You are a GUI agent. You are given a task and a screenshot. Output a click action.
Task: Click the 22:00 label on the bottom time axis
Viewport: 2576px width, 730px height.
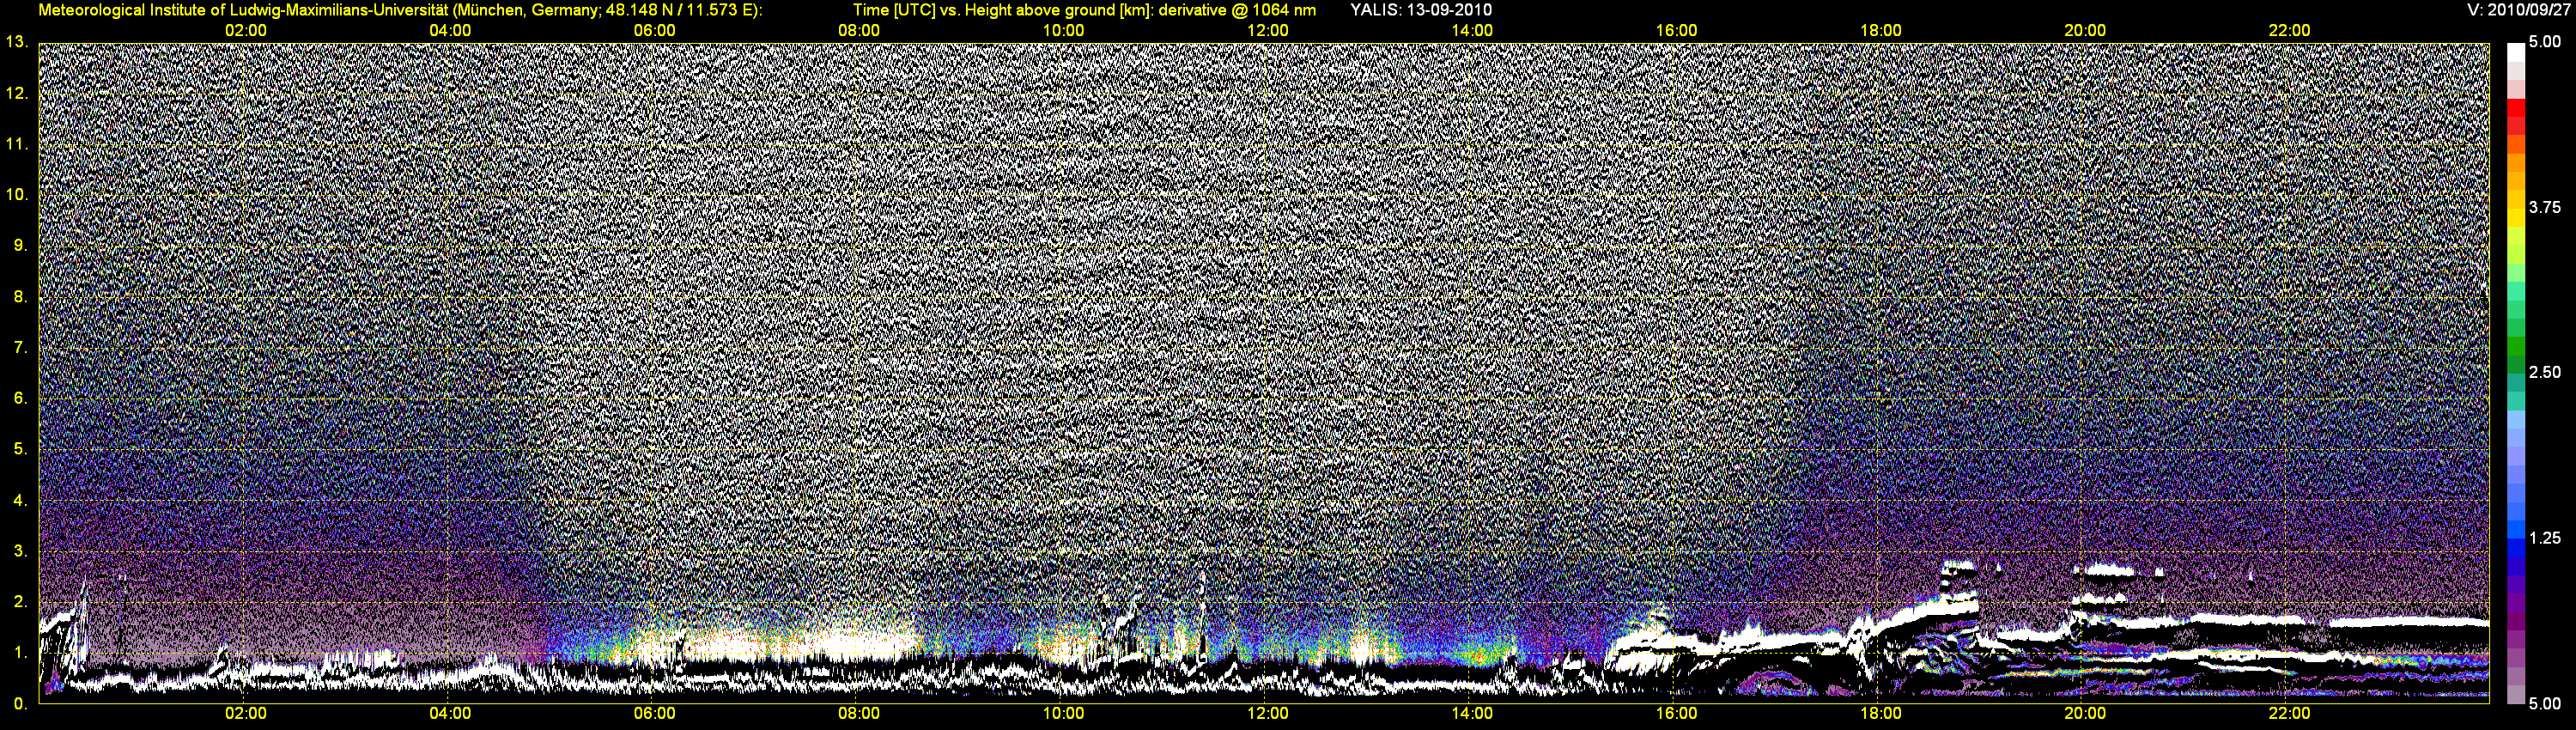2289,714
